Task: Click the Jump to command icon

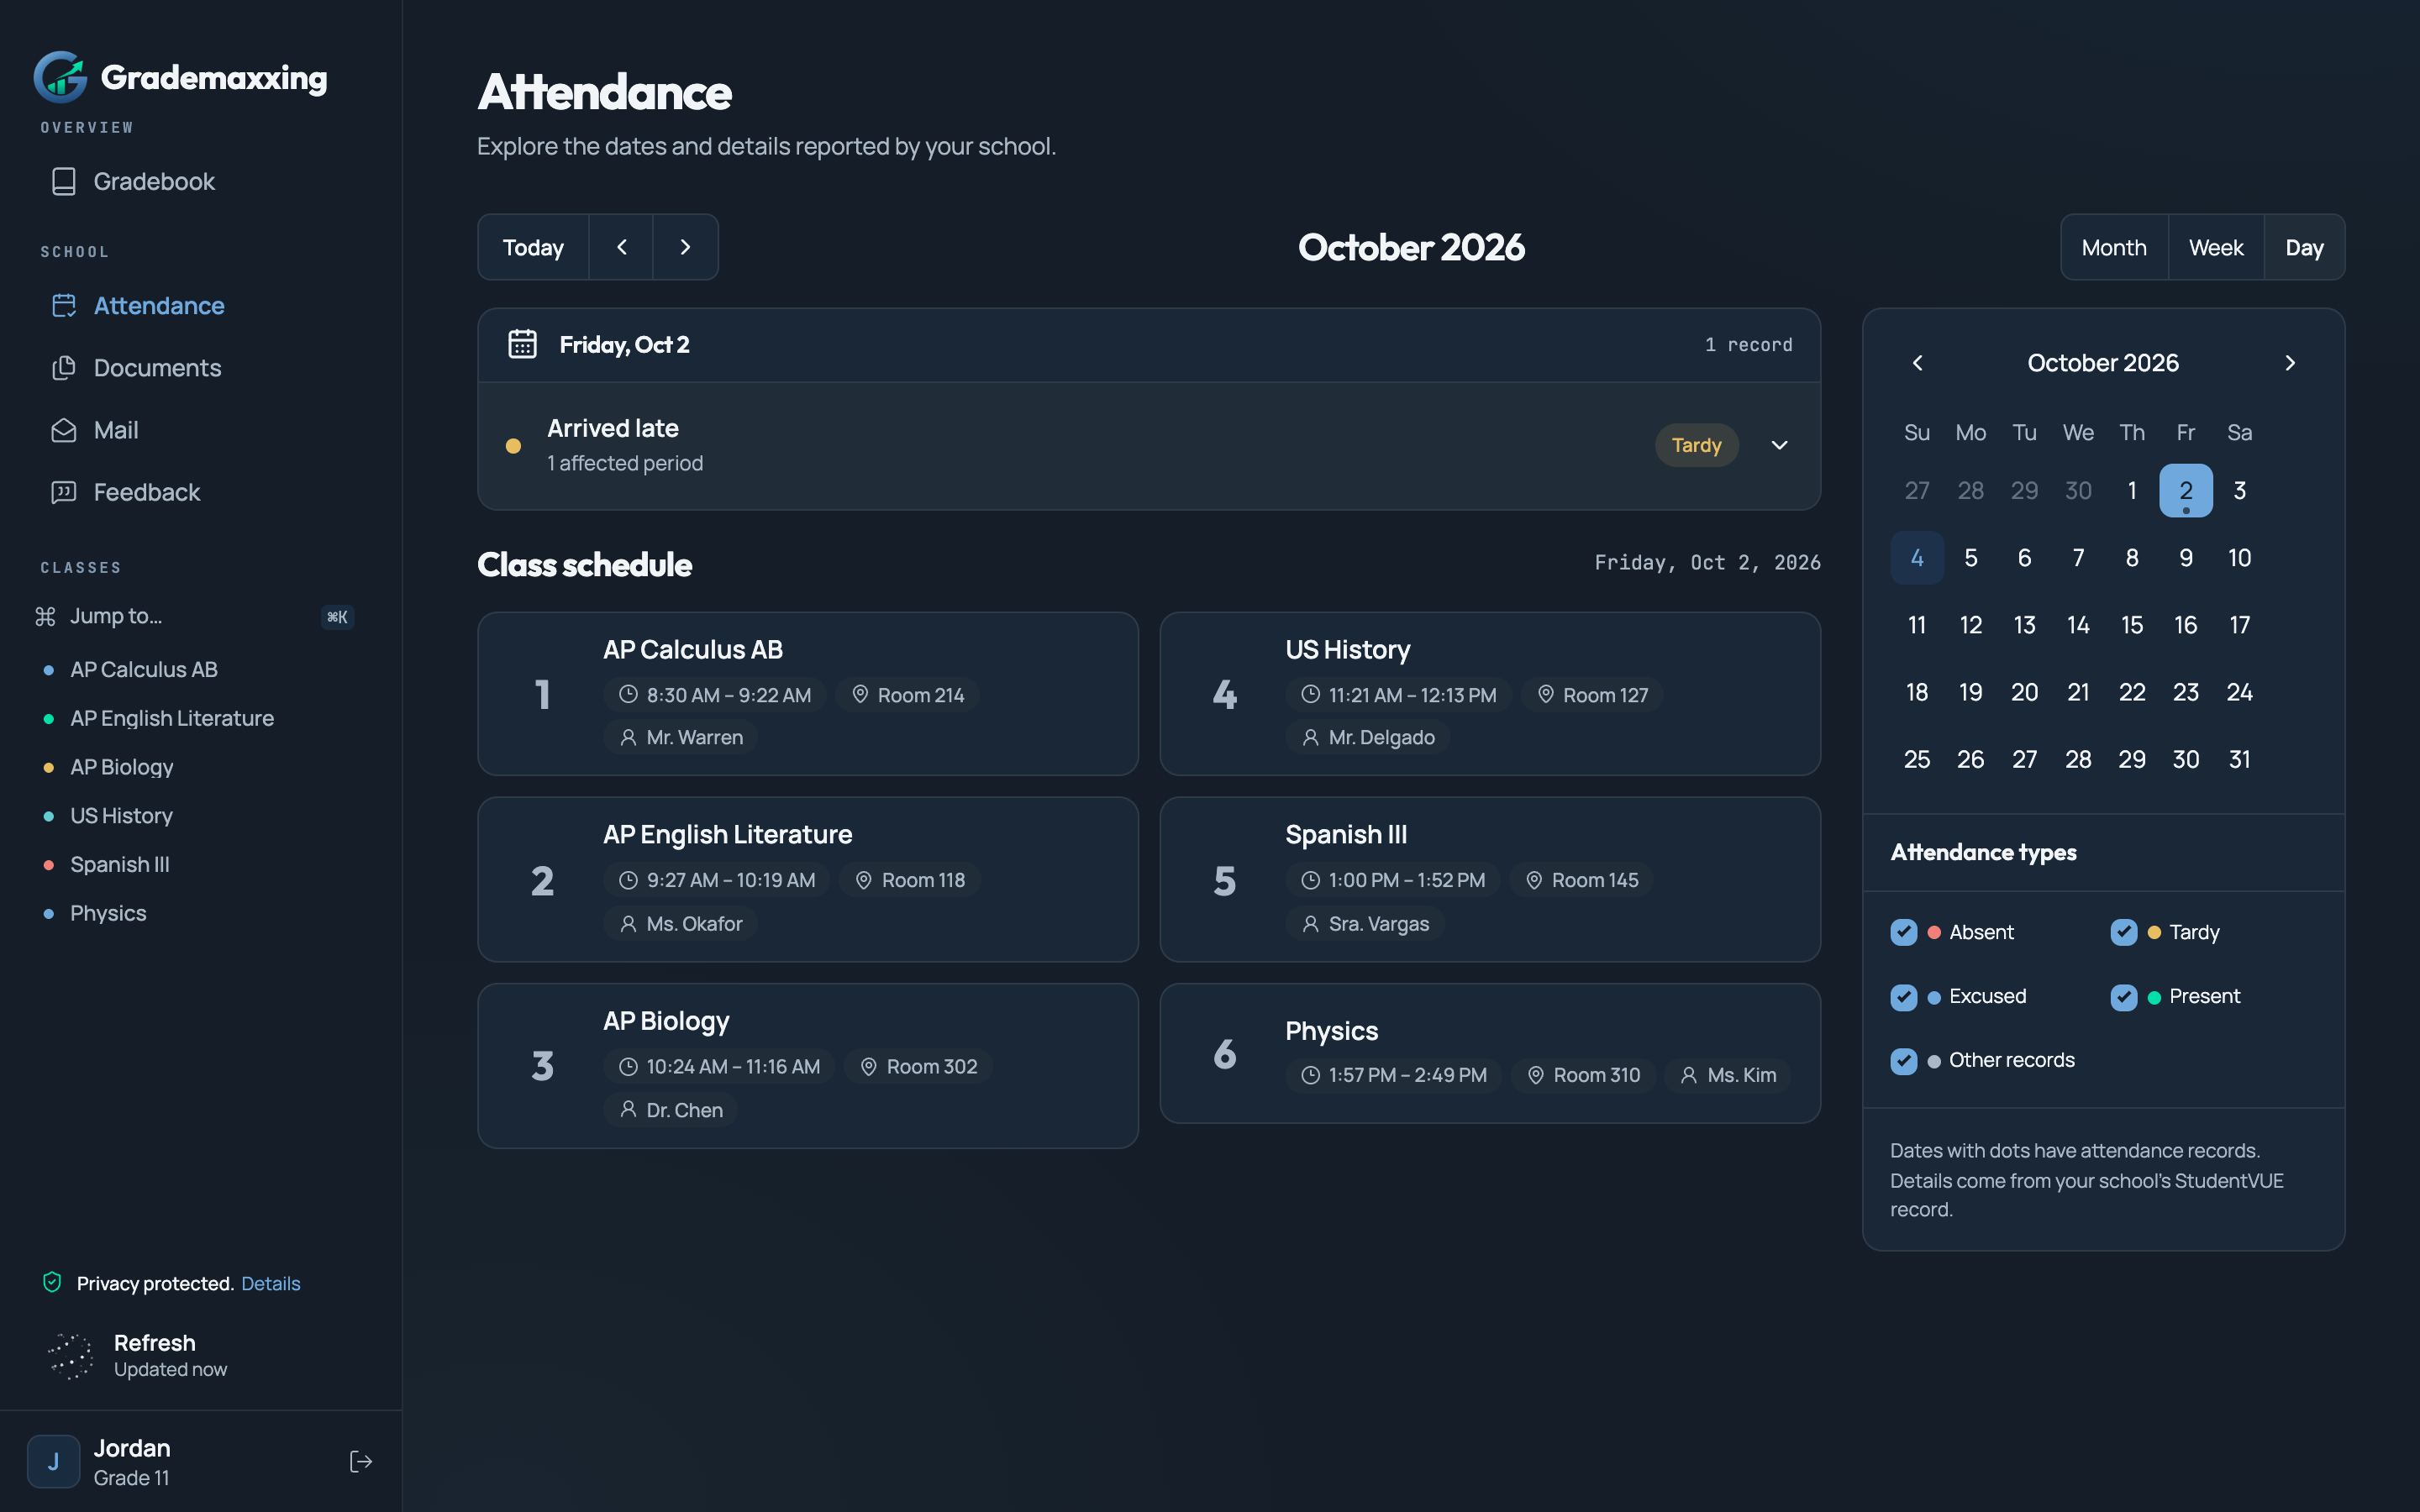Action: (x=45, y=616)
